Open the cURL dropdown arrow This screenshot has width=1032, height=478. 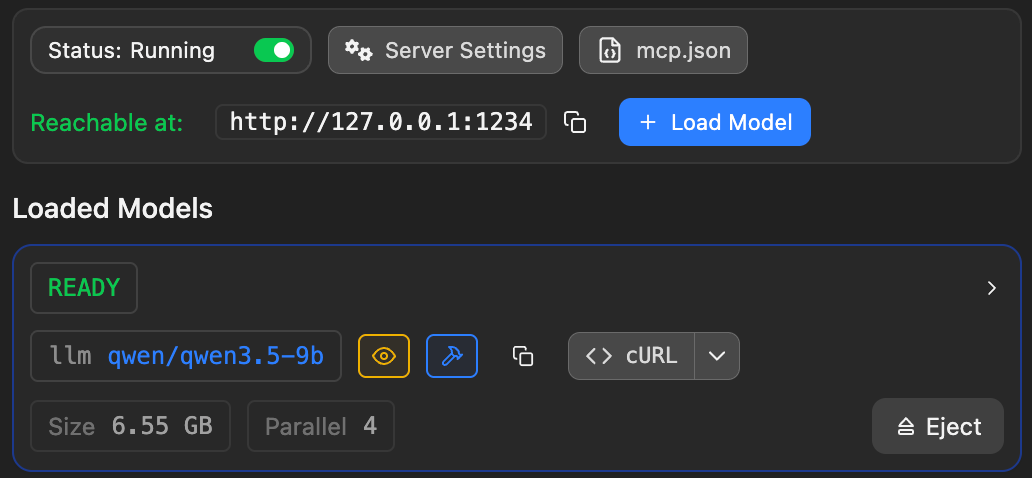point(717,356)
